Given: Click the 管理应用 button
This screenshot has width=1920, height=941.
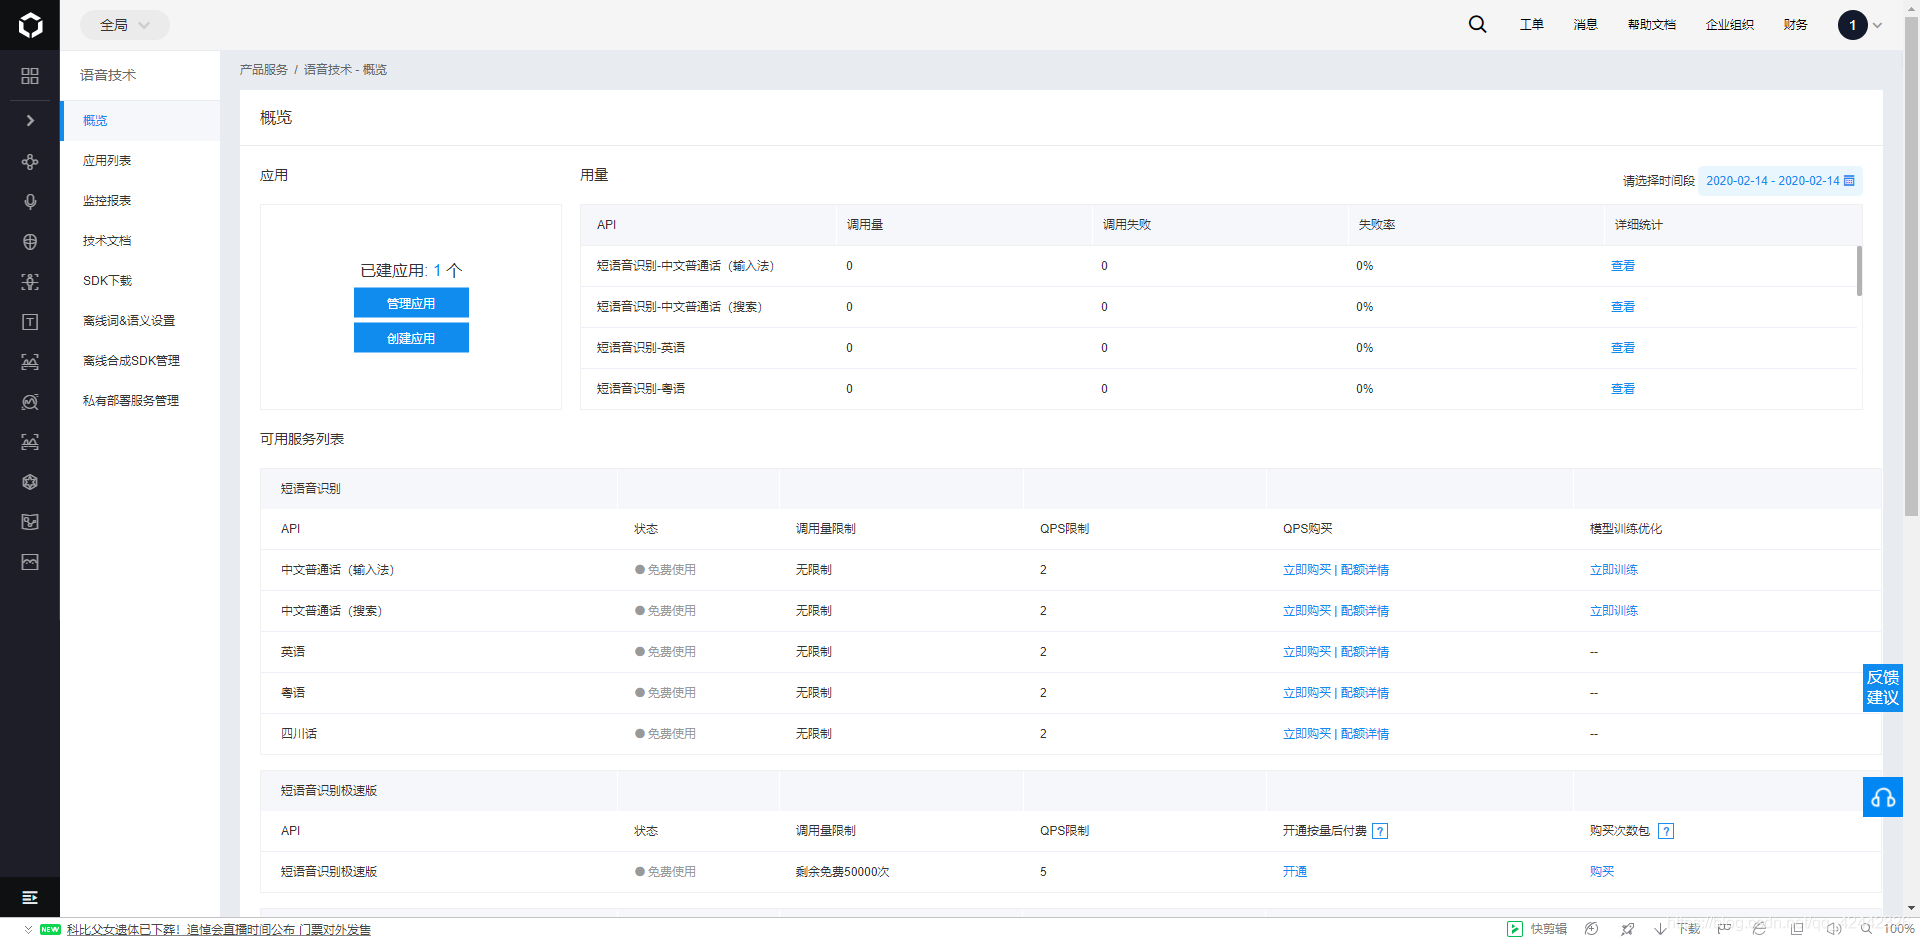Looking at the screenshot, I should point(411,303).
